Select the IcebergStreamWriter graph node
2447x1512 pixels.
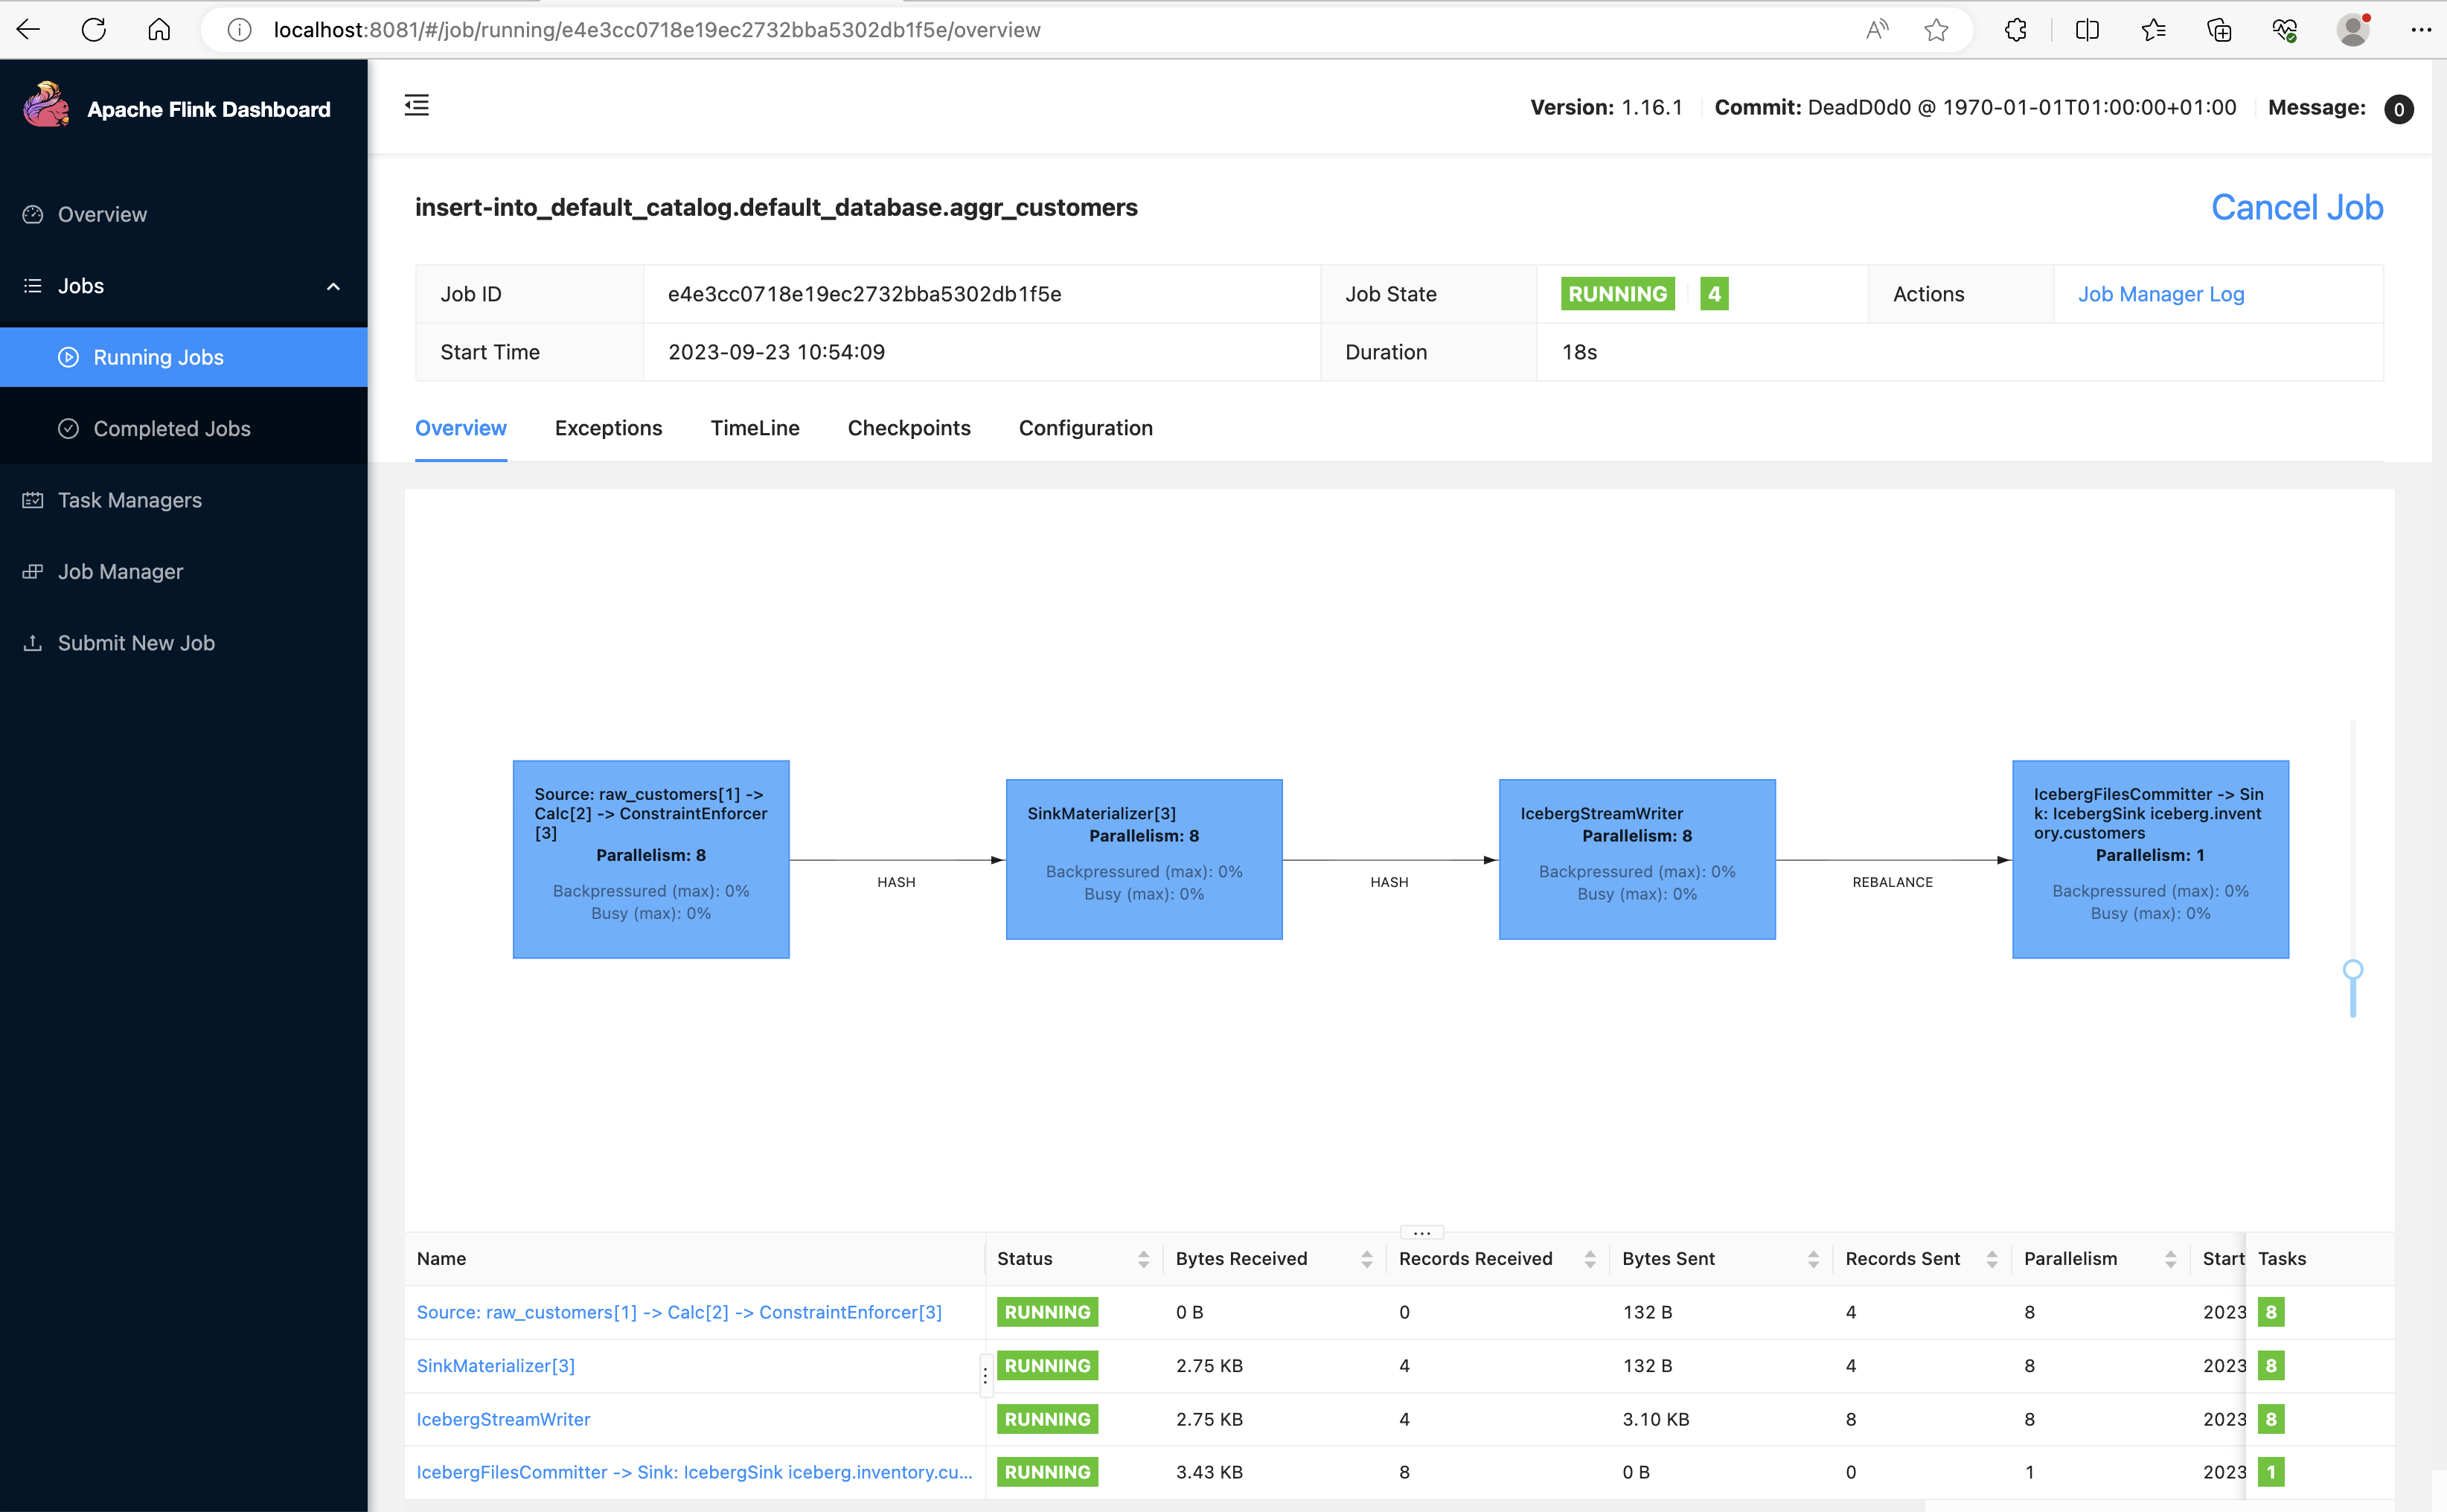pyautogui.click(x=1636, y=859)
